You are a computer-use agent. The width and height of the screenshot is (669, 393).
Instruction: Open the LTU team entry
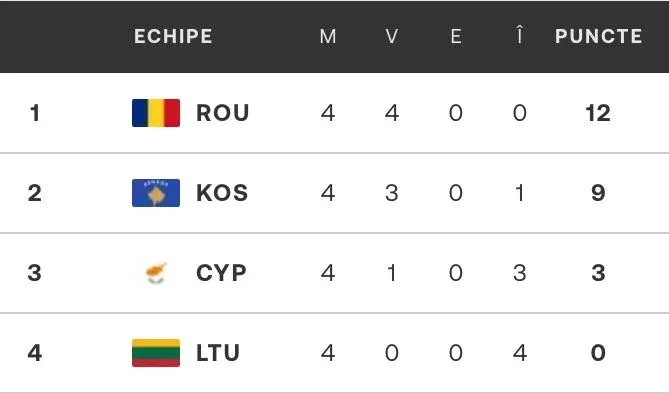coord(218,353)
